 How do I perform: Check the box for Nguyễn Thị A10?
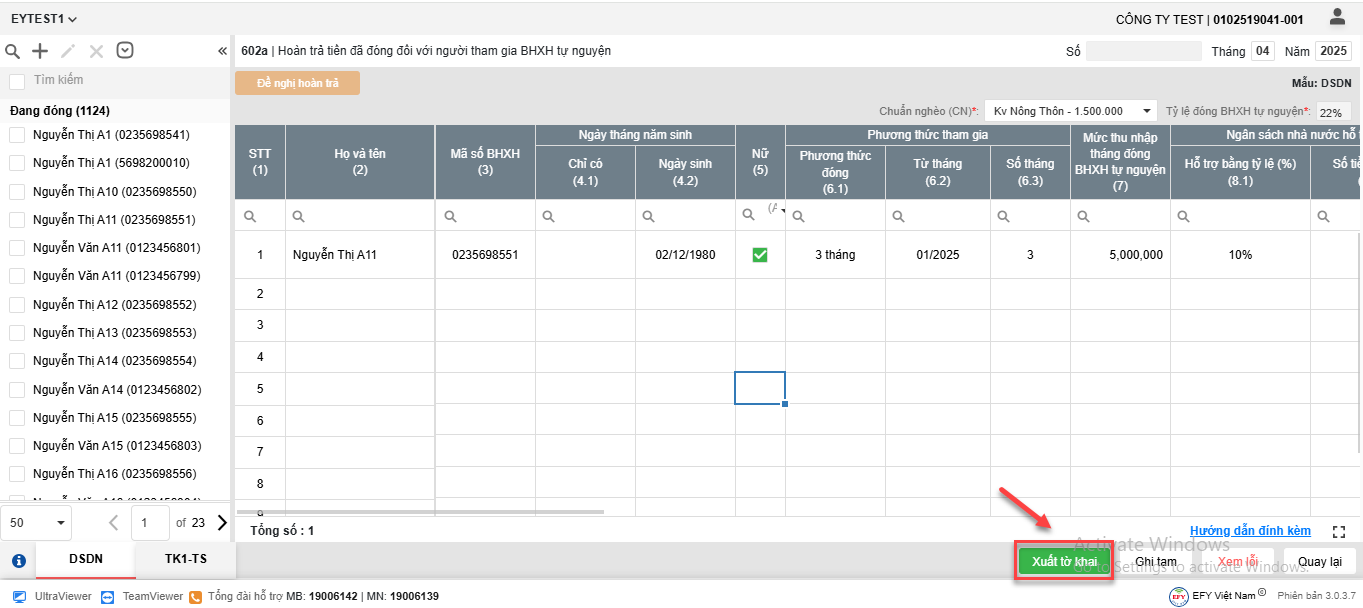(17, 191)
